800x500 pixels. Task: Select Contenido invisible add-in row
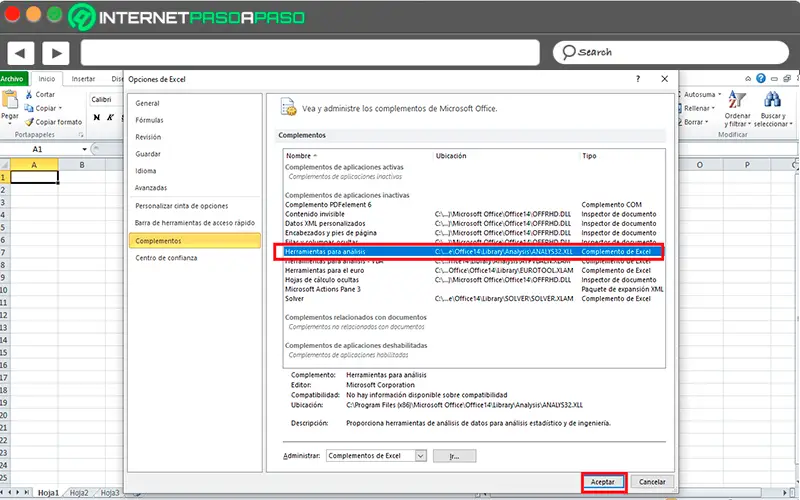474,214
